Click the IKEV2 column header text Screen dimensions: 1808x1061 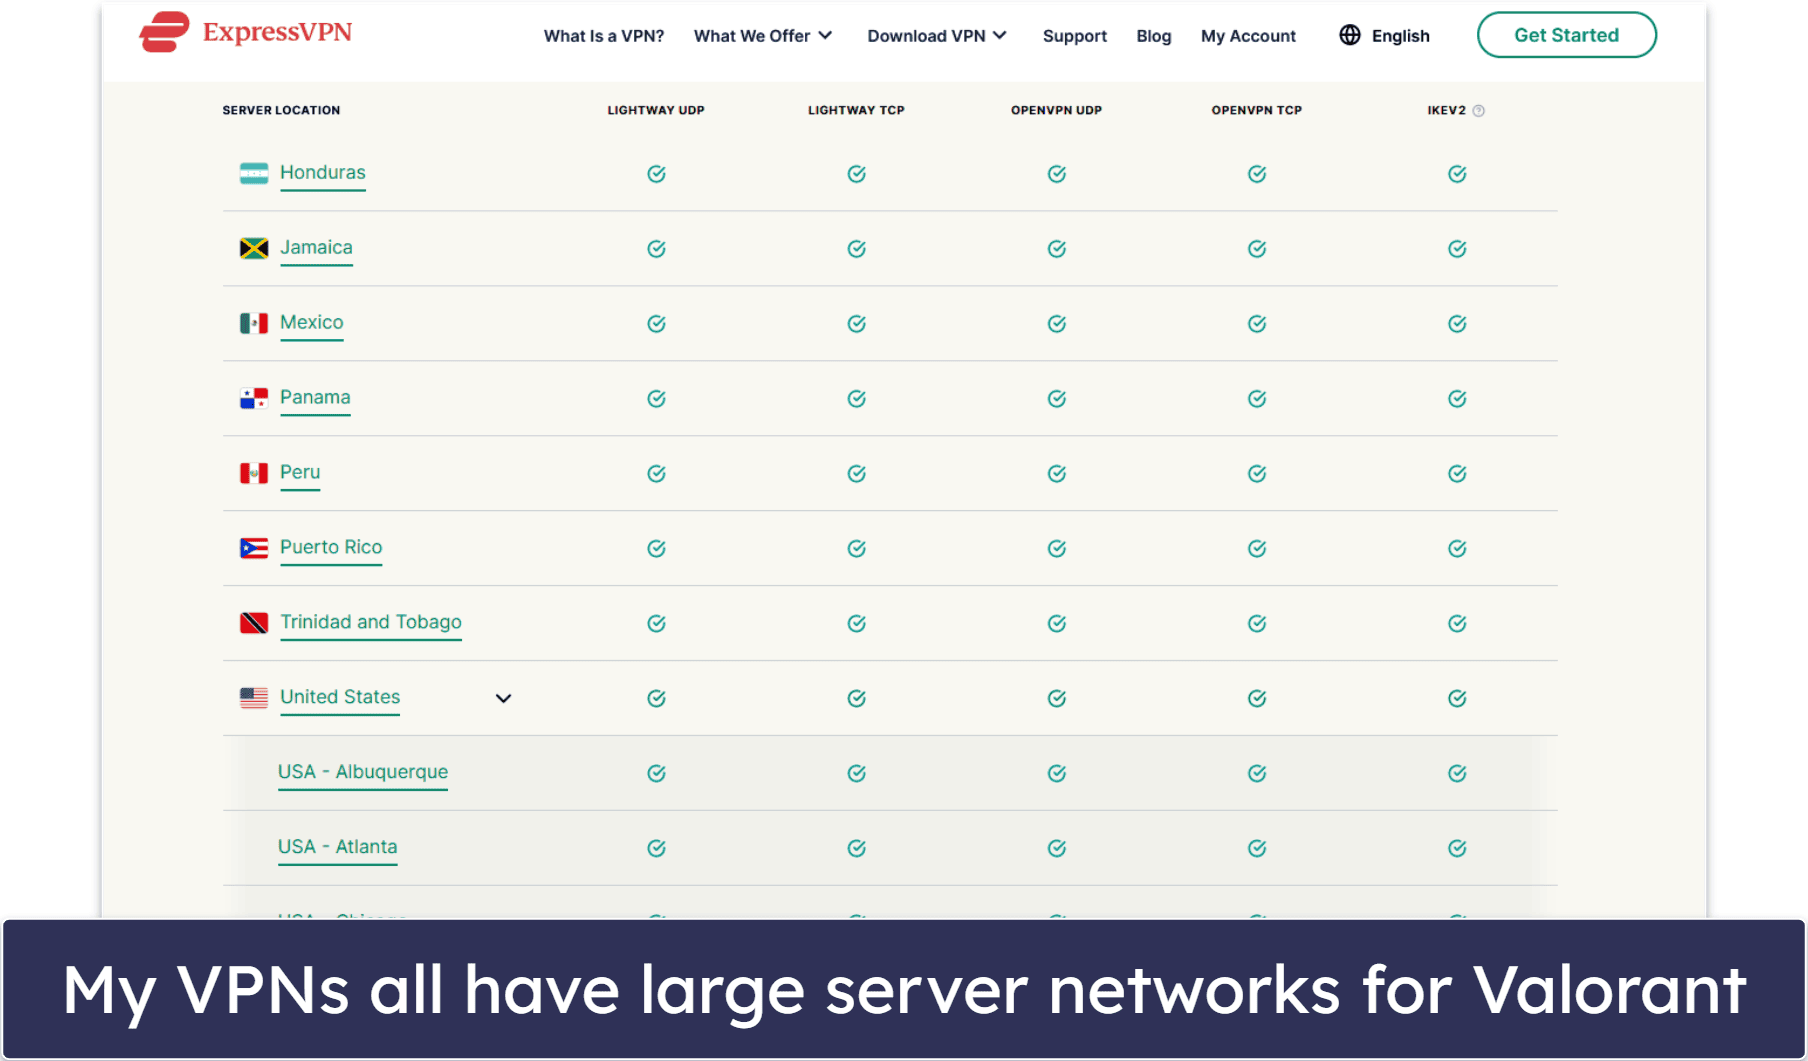click(1446, 111)
